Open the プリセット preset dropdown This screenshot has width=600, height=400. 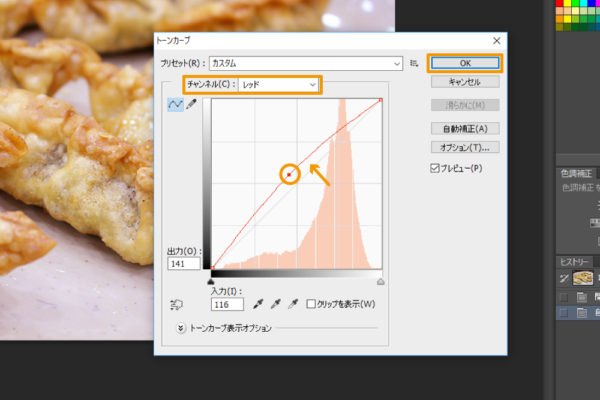[x=305, y=63]
